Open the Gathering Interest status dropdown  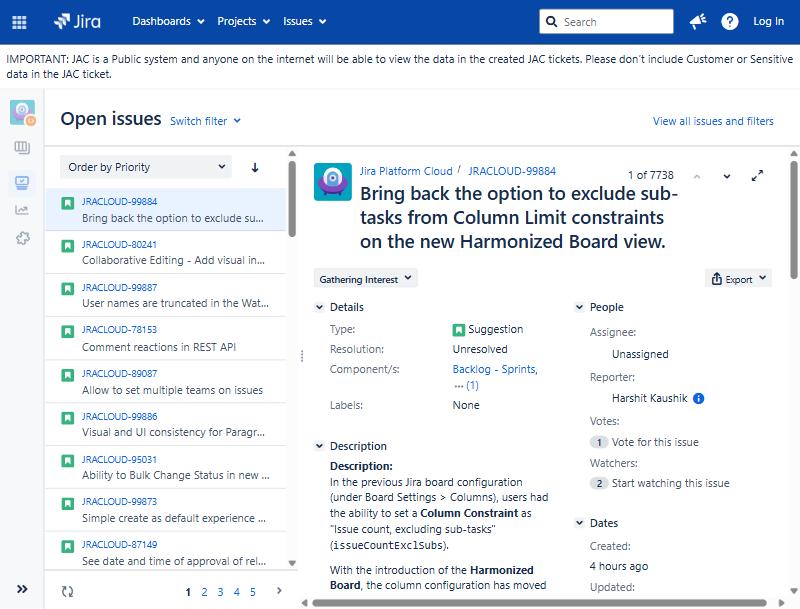tap(365, 279)
